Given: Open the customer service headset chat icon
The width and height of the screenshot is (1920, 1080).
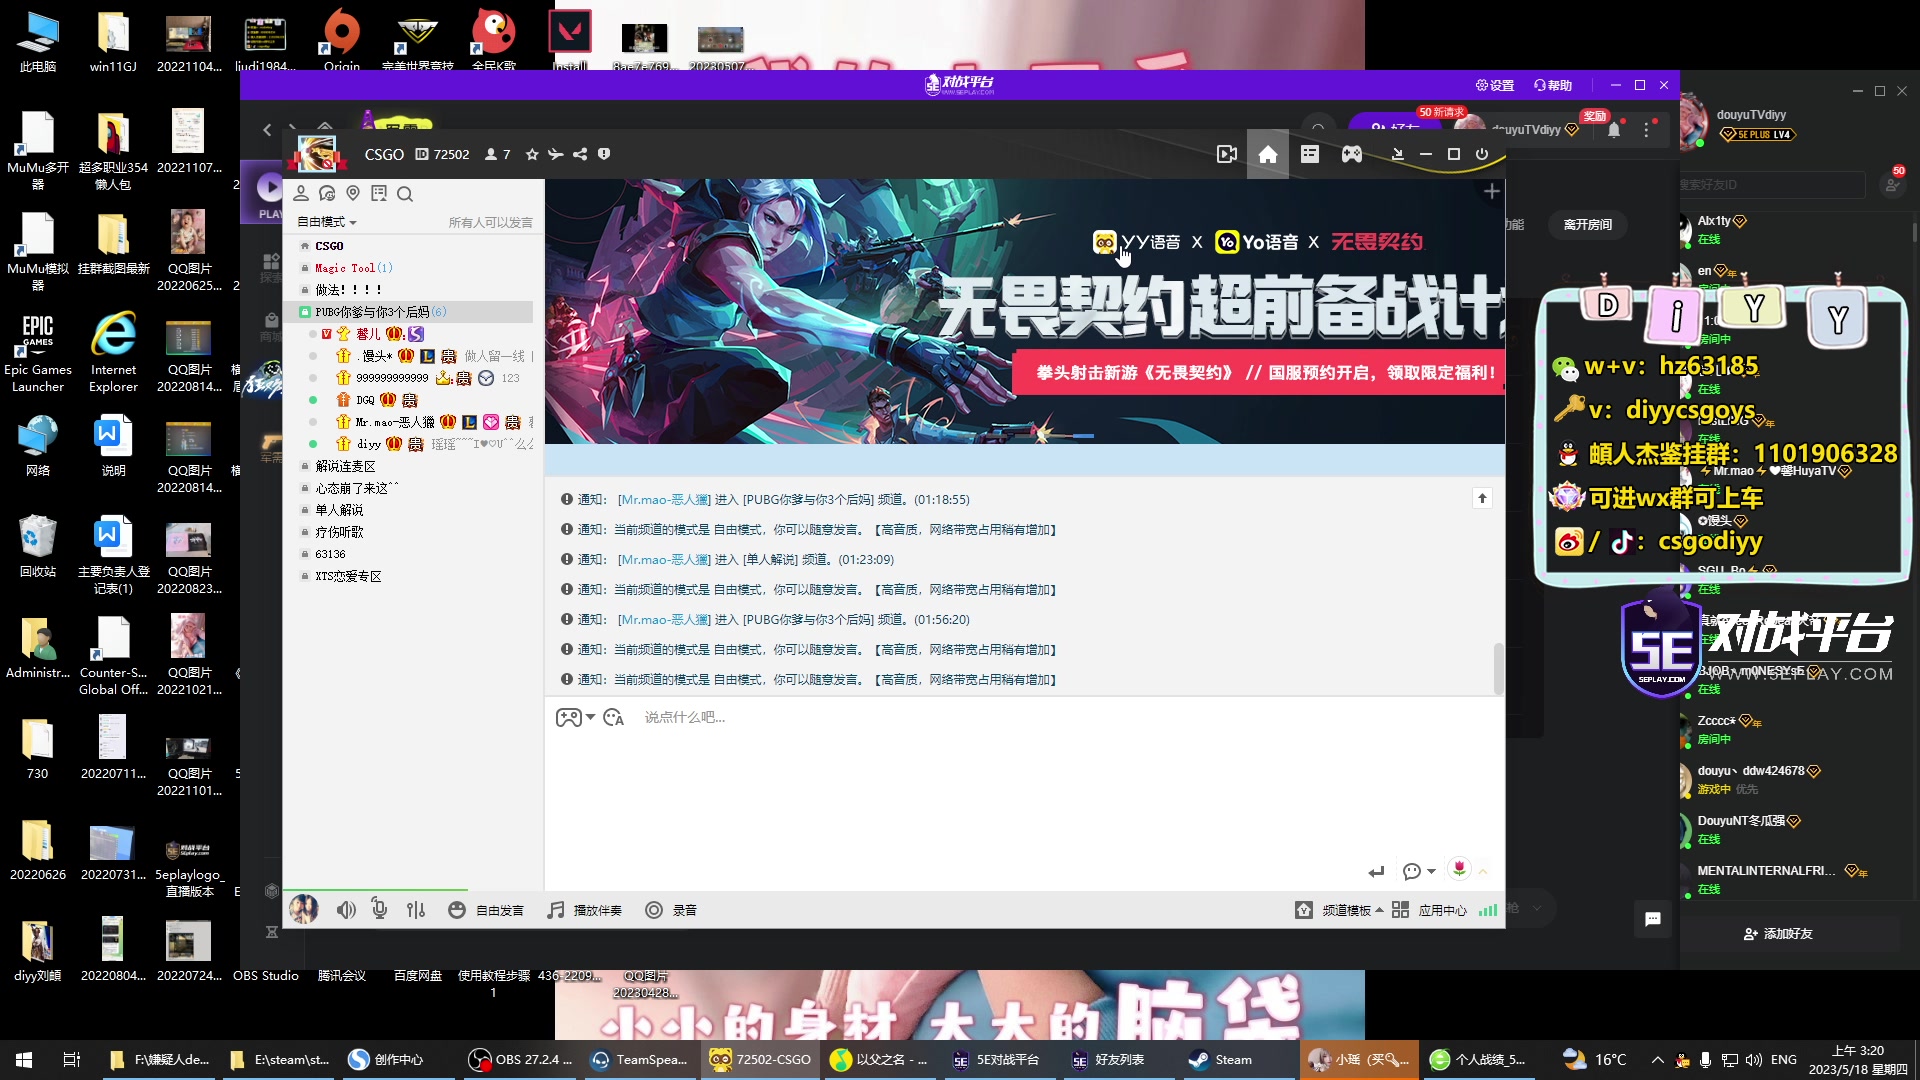Looking at the screenshot, I should coord(327,193).
